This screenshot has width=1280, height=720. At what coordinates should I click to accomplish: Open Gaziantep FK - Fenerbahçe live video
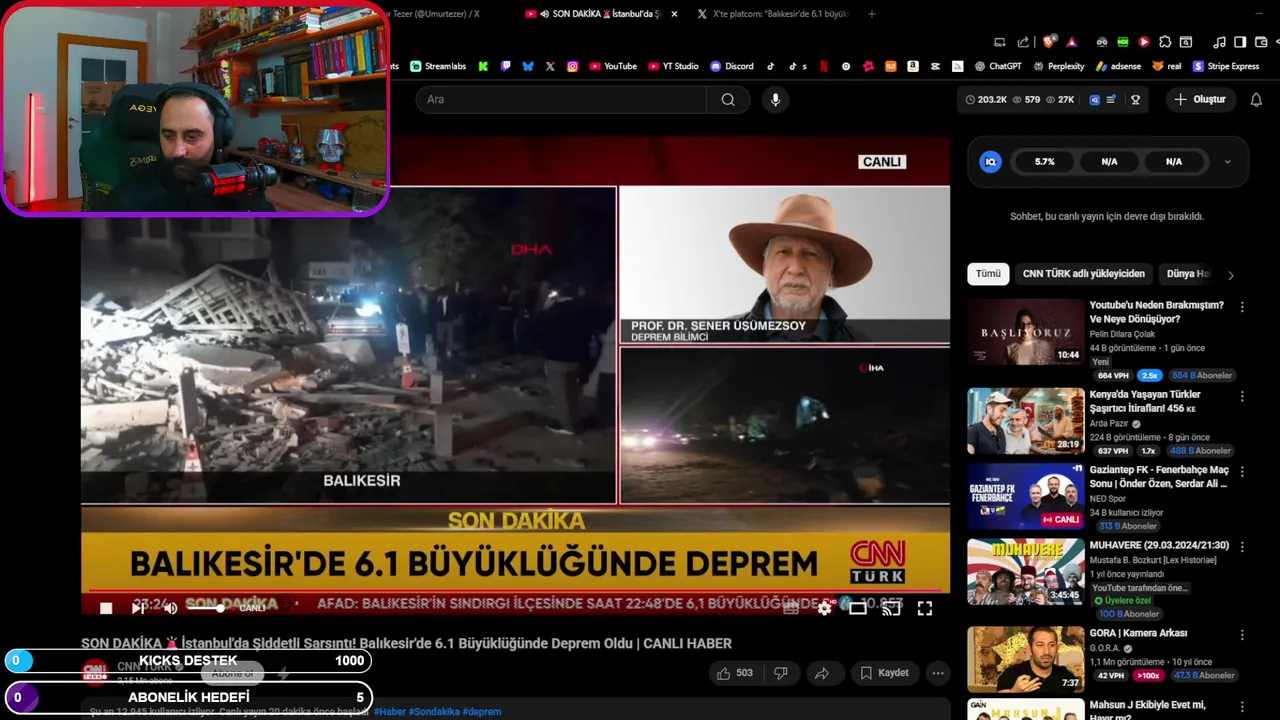(1025, 495)
